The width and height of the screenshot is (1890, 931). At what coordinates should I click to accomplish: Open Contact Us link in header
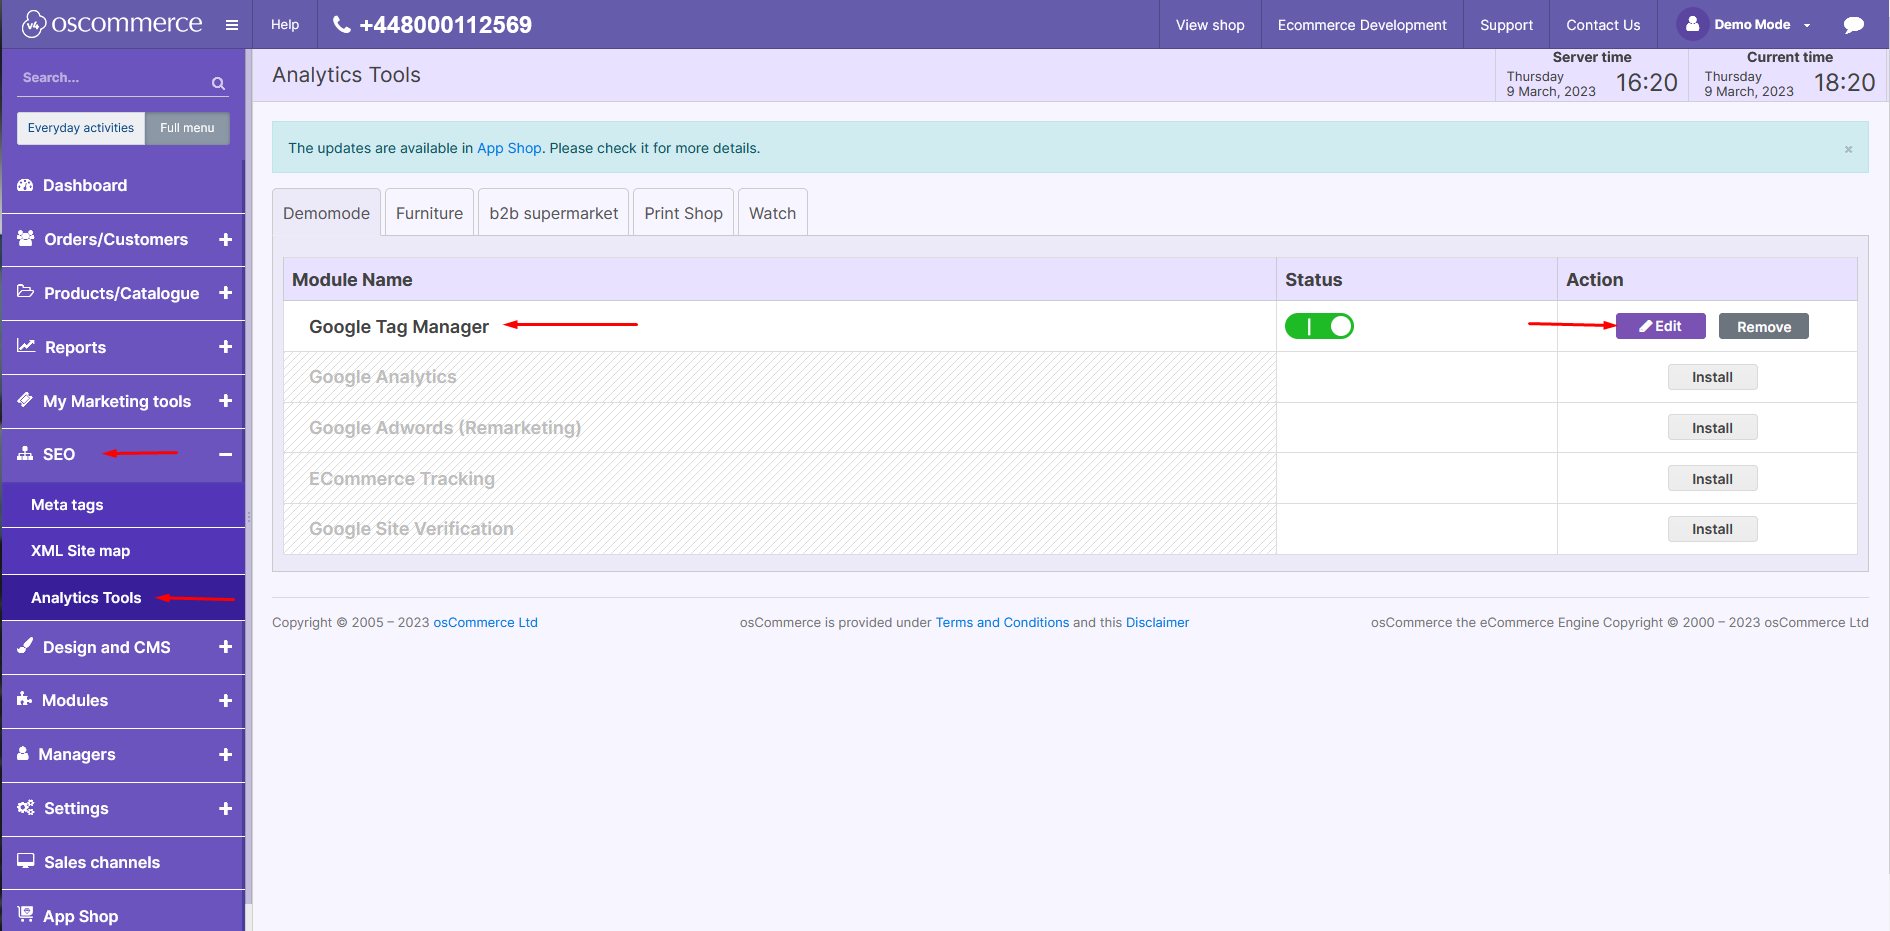point(1603,25)
